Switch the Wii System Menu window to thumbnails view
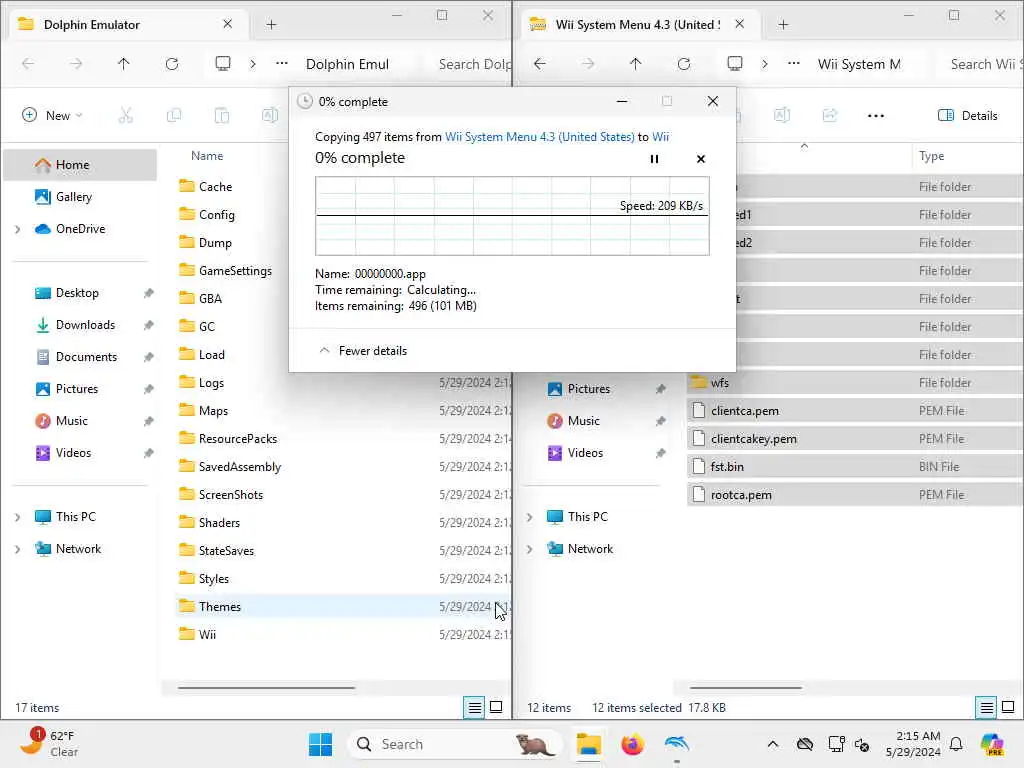The image size is (1024, 768). (x=1008, y=707)
